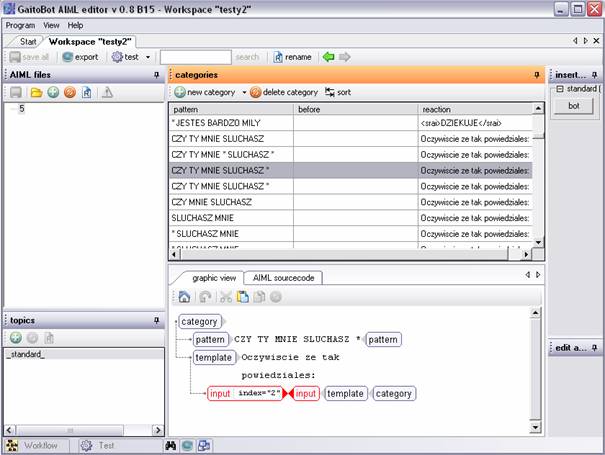Click the green back arrow

pos(328,57)
